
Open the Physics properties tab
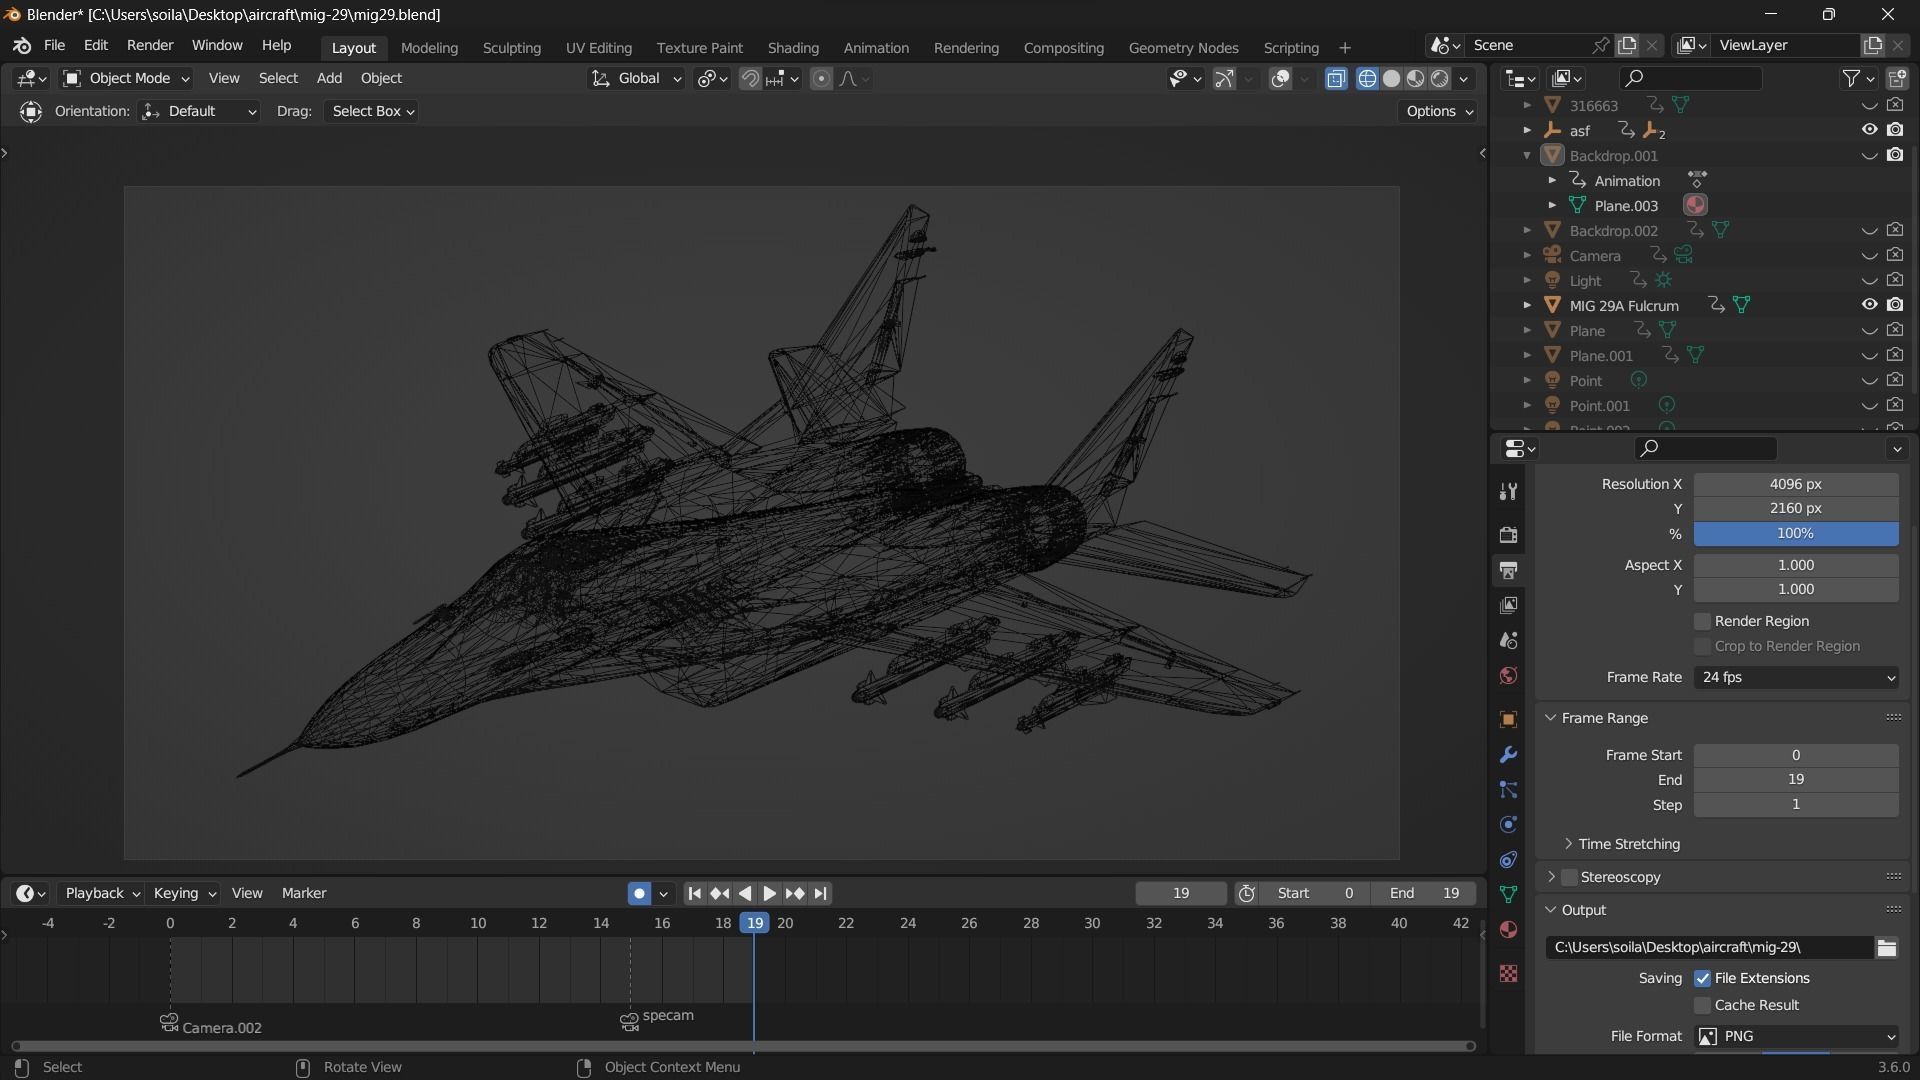(x=1508, y=825)
